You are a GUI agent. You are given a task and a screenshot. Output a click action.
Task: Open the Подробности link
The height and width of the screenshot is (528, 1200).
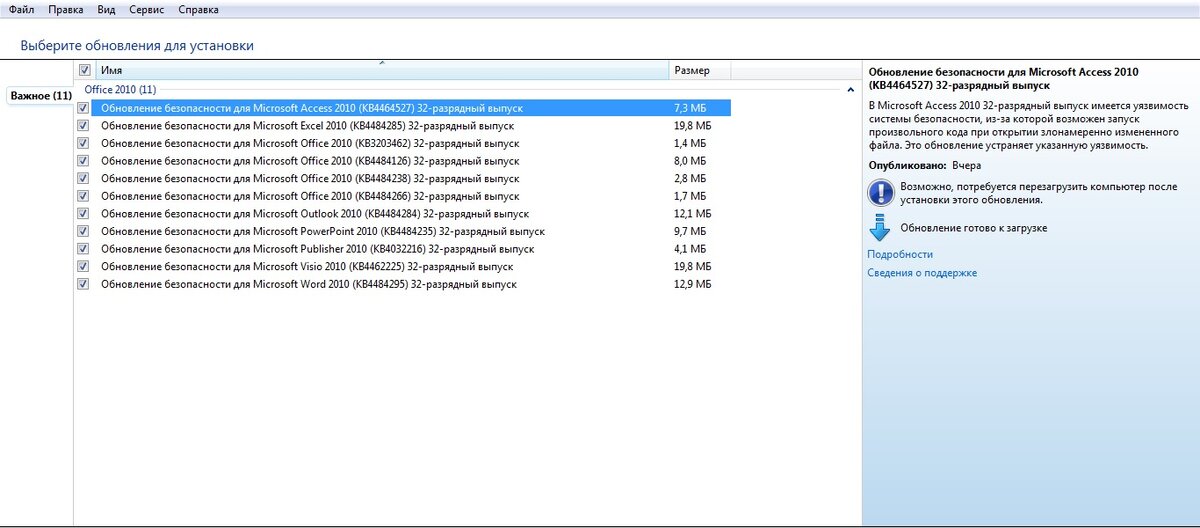pyautogui.click(x=900, y=254)
